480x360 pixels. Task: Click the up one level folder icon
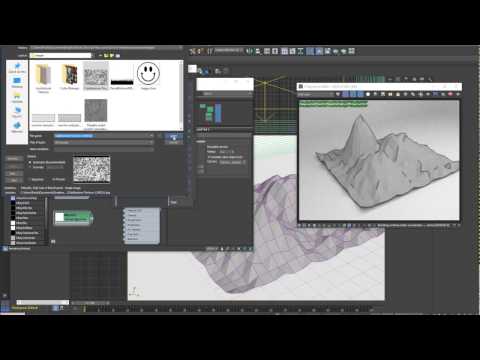(x=106, y=55)
